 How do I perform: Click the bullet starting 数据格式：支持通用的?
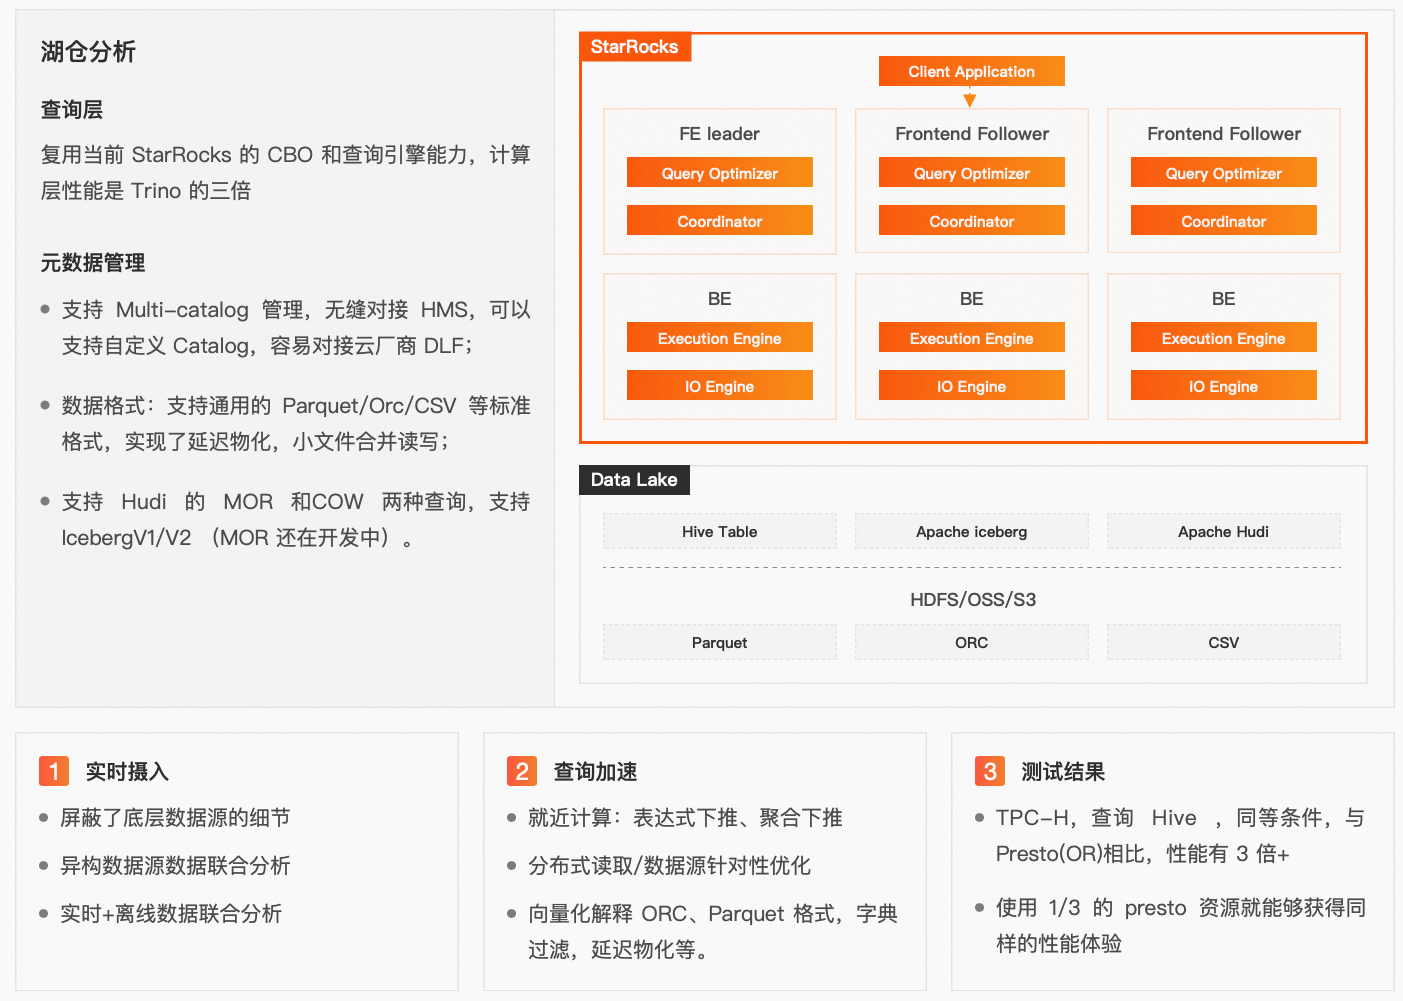pyautogui.click(x=296, y=424)
